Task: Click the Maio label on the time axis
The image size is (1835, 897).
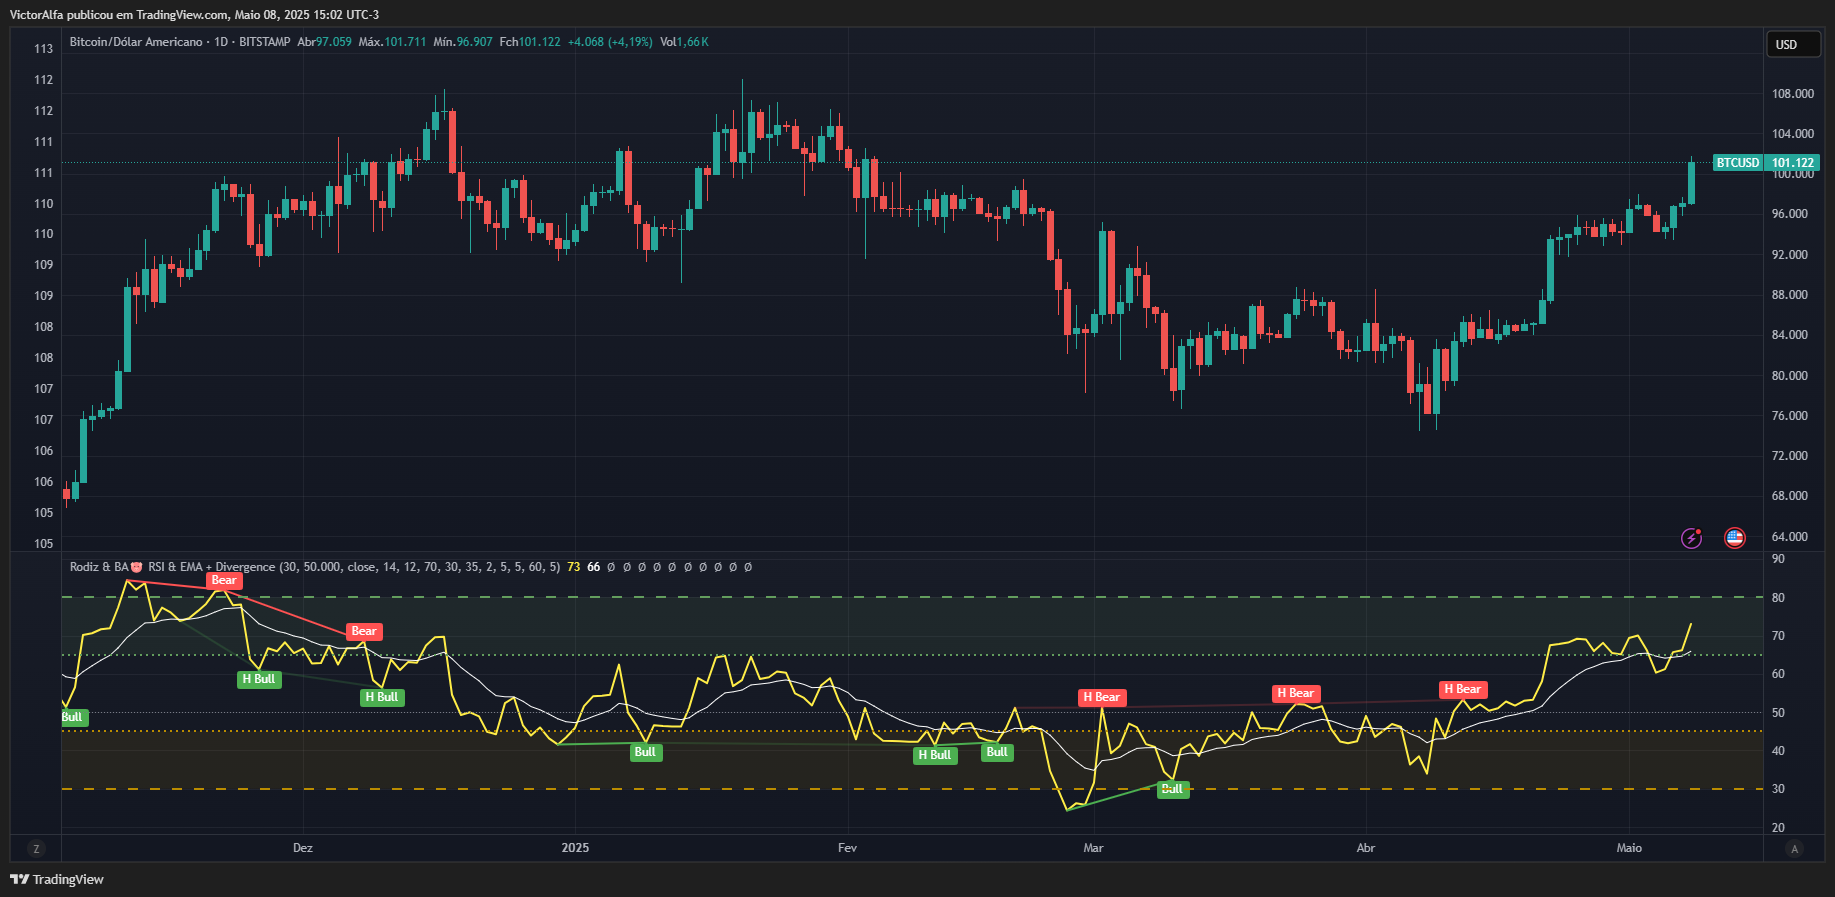Action: pyautogui.click(x=1629, y=848)
